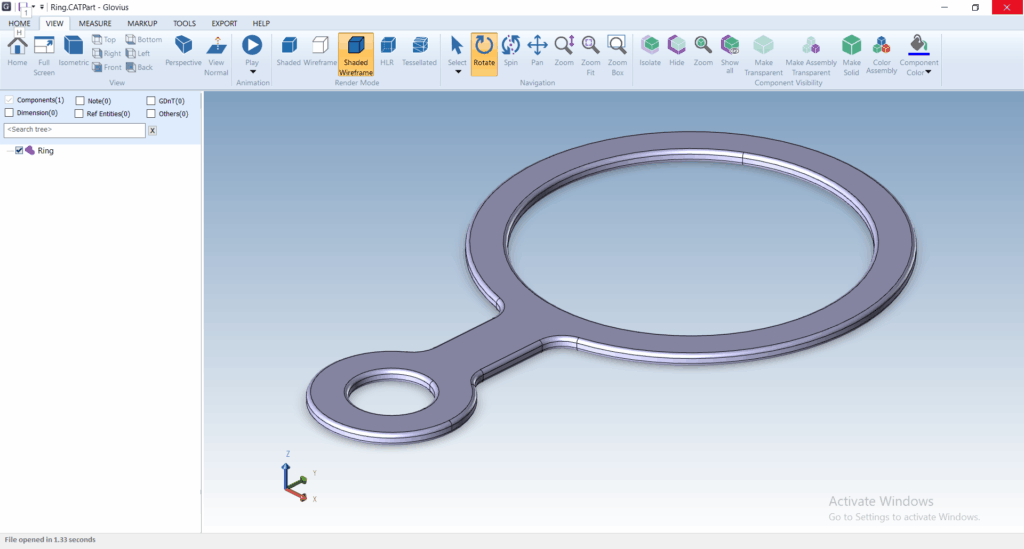The height and width of the screenshot is (549, 1024).
Task: Select the Pan navigation tool
Action: coord(537,46)
